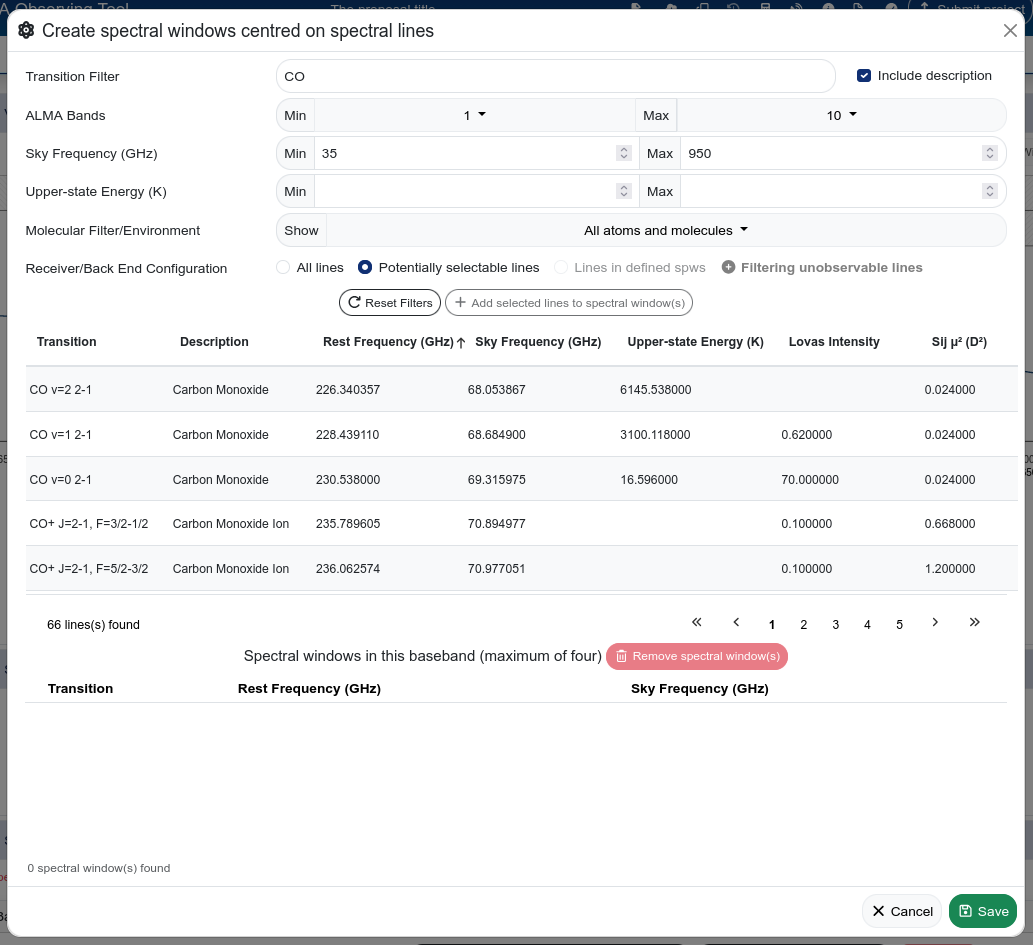The height and width of the screenshot is (945, 1033).
Task: Go to previous page using single chevron
Action: tap(736, 622)
